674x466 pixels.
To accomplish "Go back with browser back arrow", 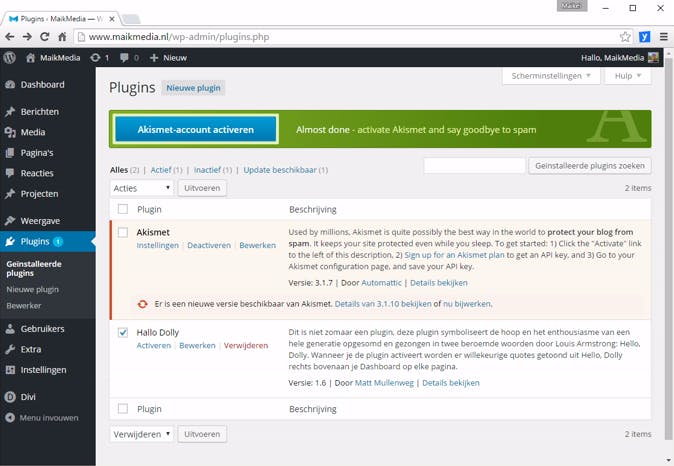I will click(x=10, y=37).
